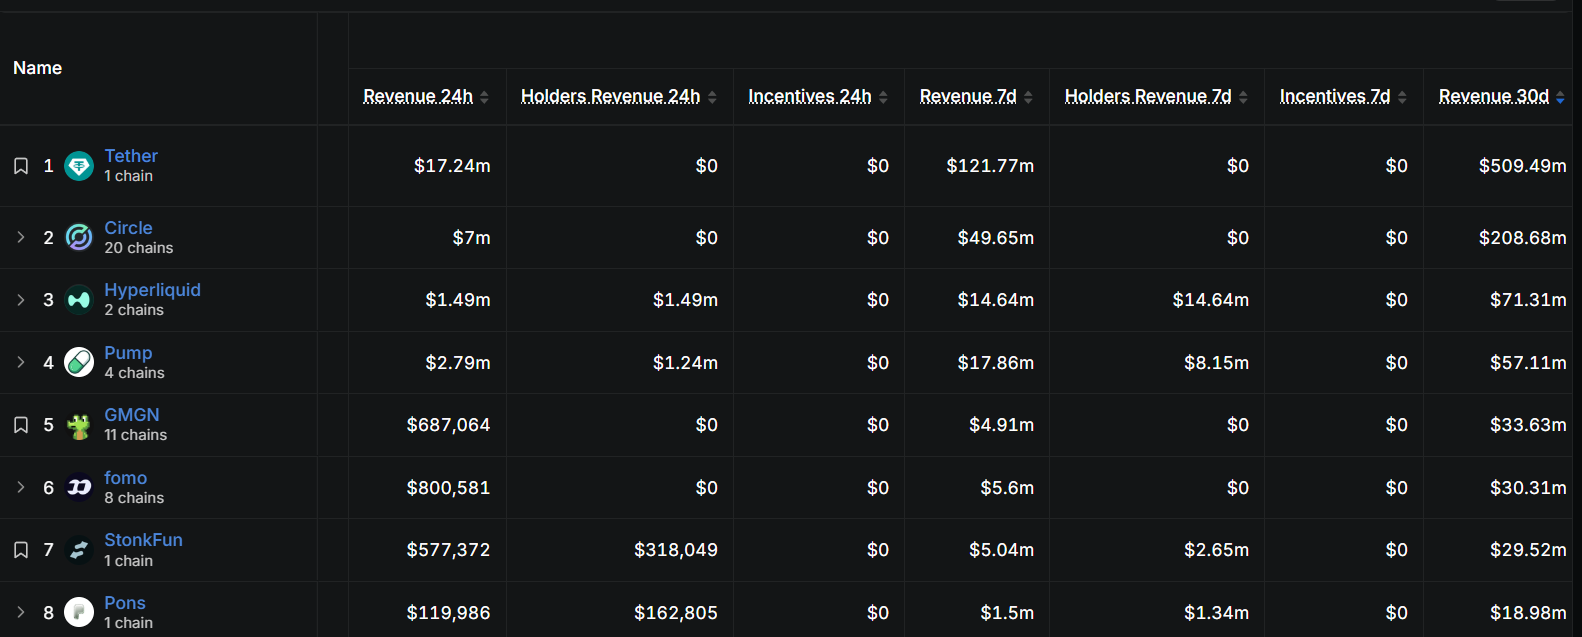The height and width of the screenshot is (637, 1582).
Task: Select Hyperliquid's $71.31m revenue 30d cell
Action: click(1528, 300)
